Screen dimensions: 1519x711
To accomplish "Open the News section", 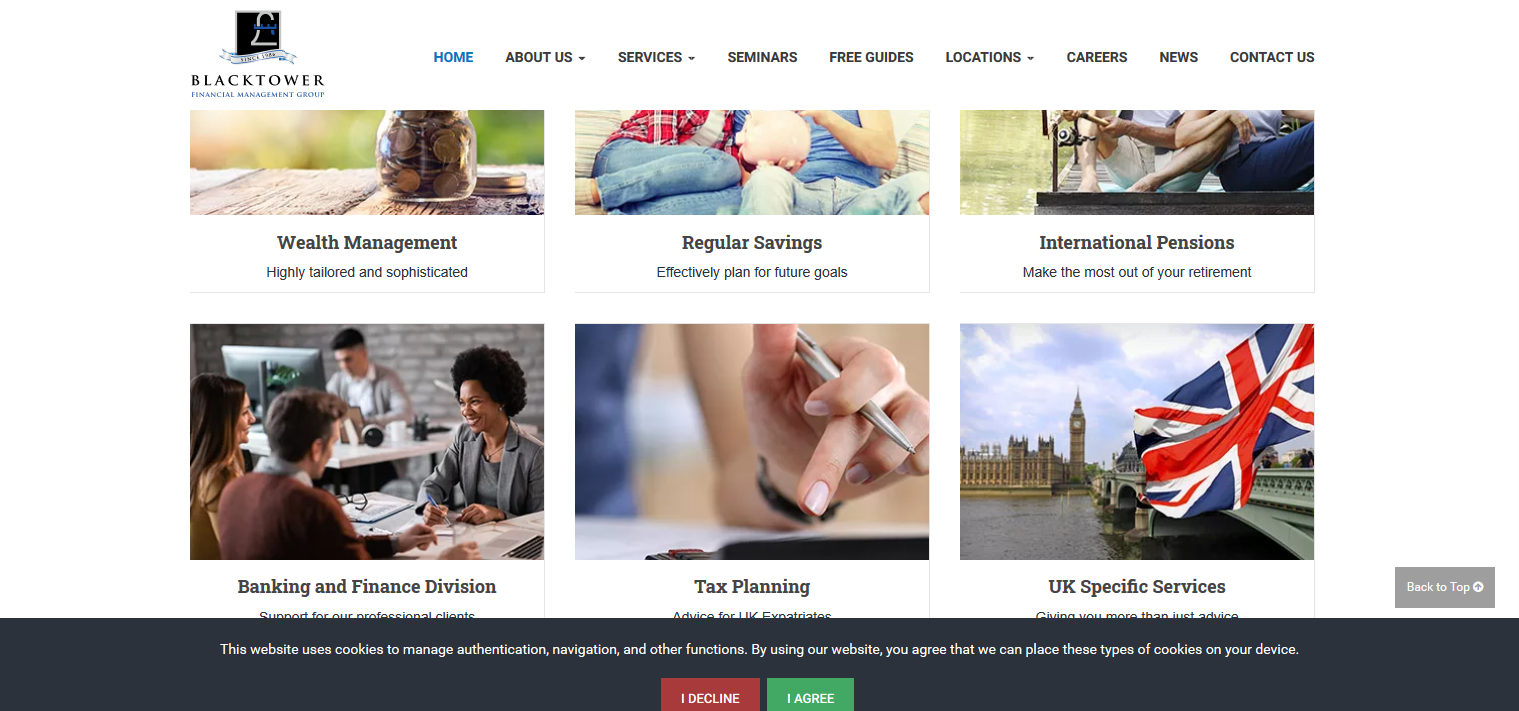I will (1178, 57).
